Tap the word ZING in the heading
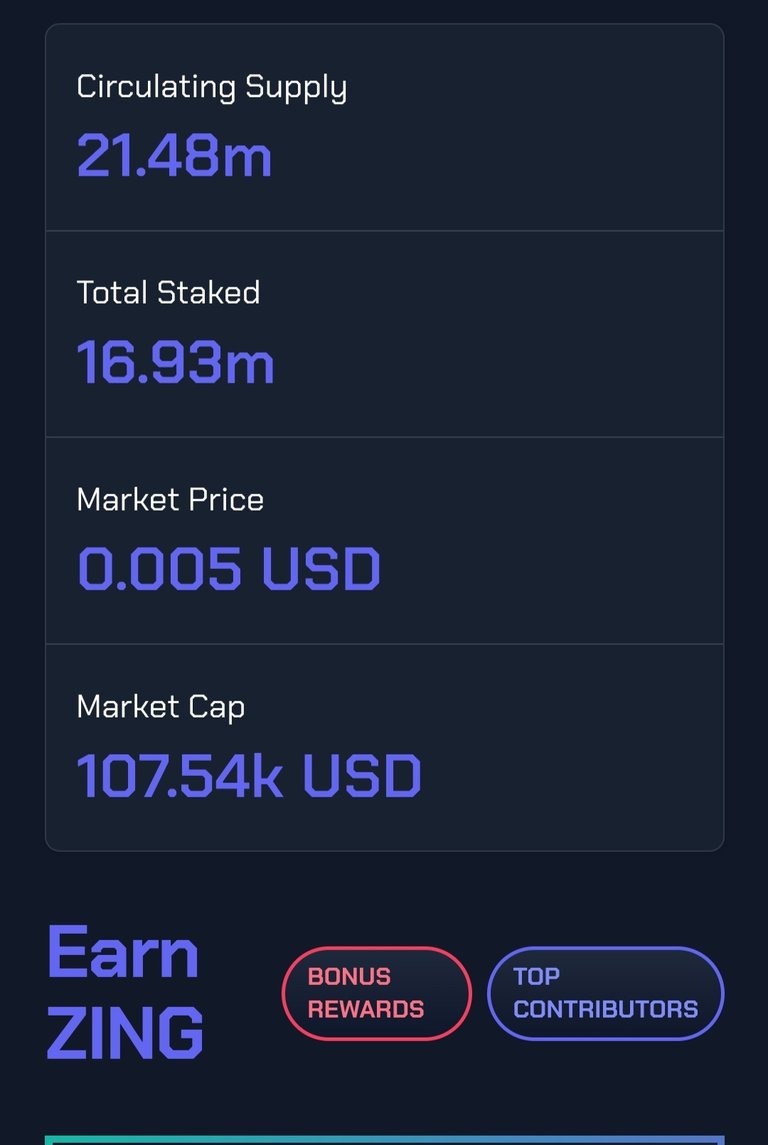Image resolution: width=768 pixels, height=1145 pixels. coord(125,1032)
